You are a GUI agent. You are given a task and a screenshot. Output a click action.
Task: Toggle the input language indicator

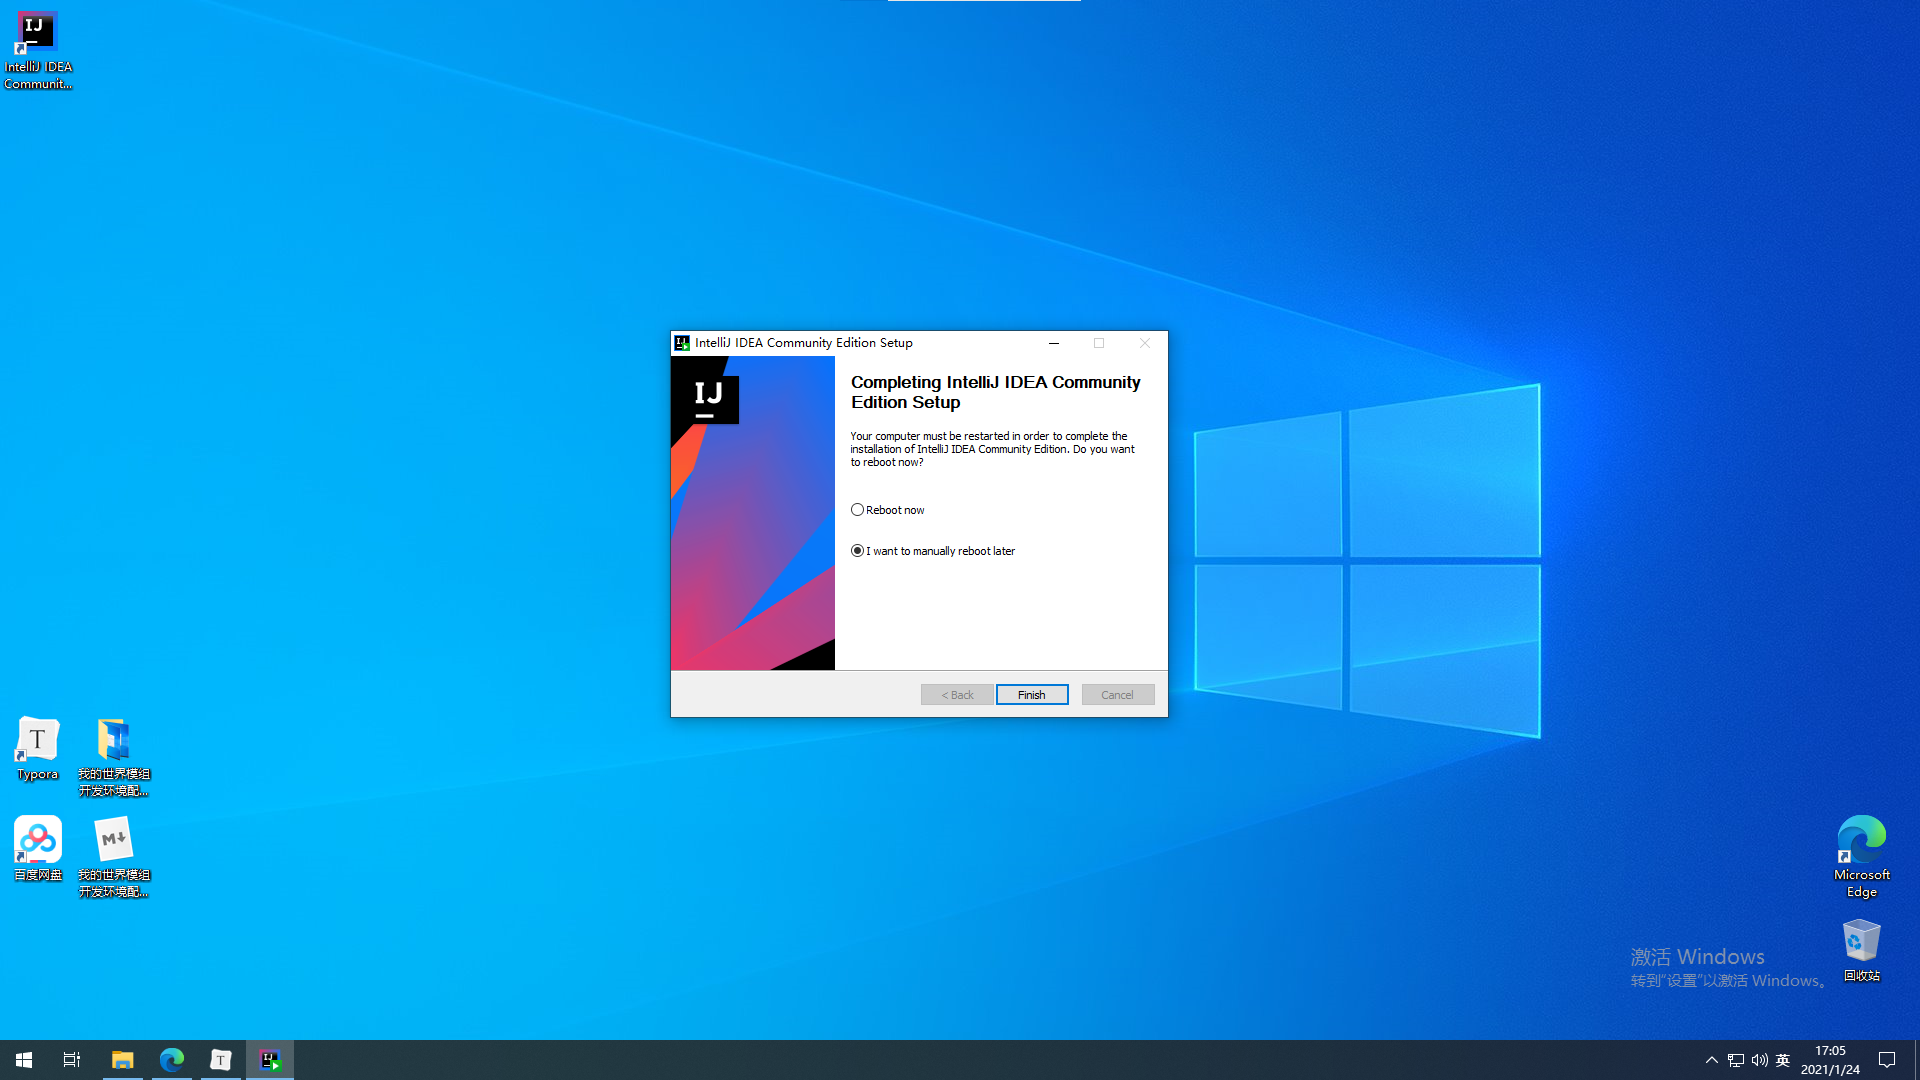point(1782,1060)
